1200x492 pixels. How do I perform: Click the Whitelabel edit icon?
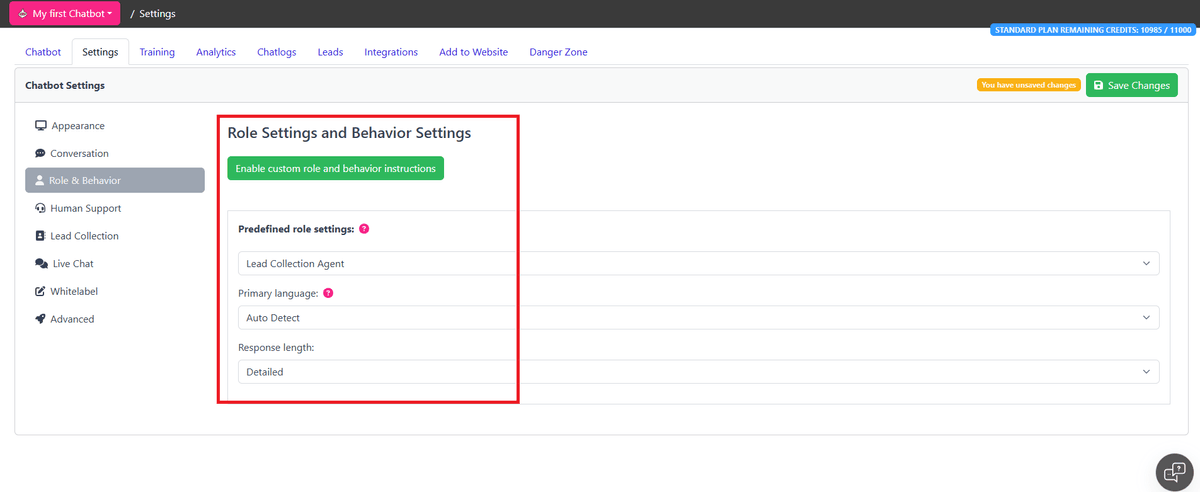(x=40, y=292)
